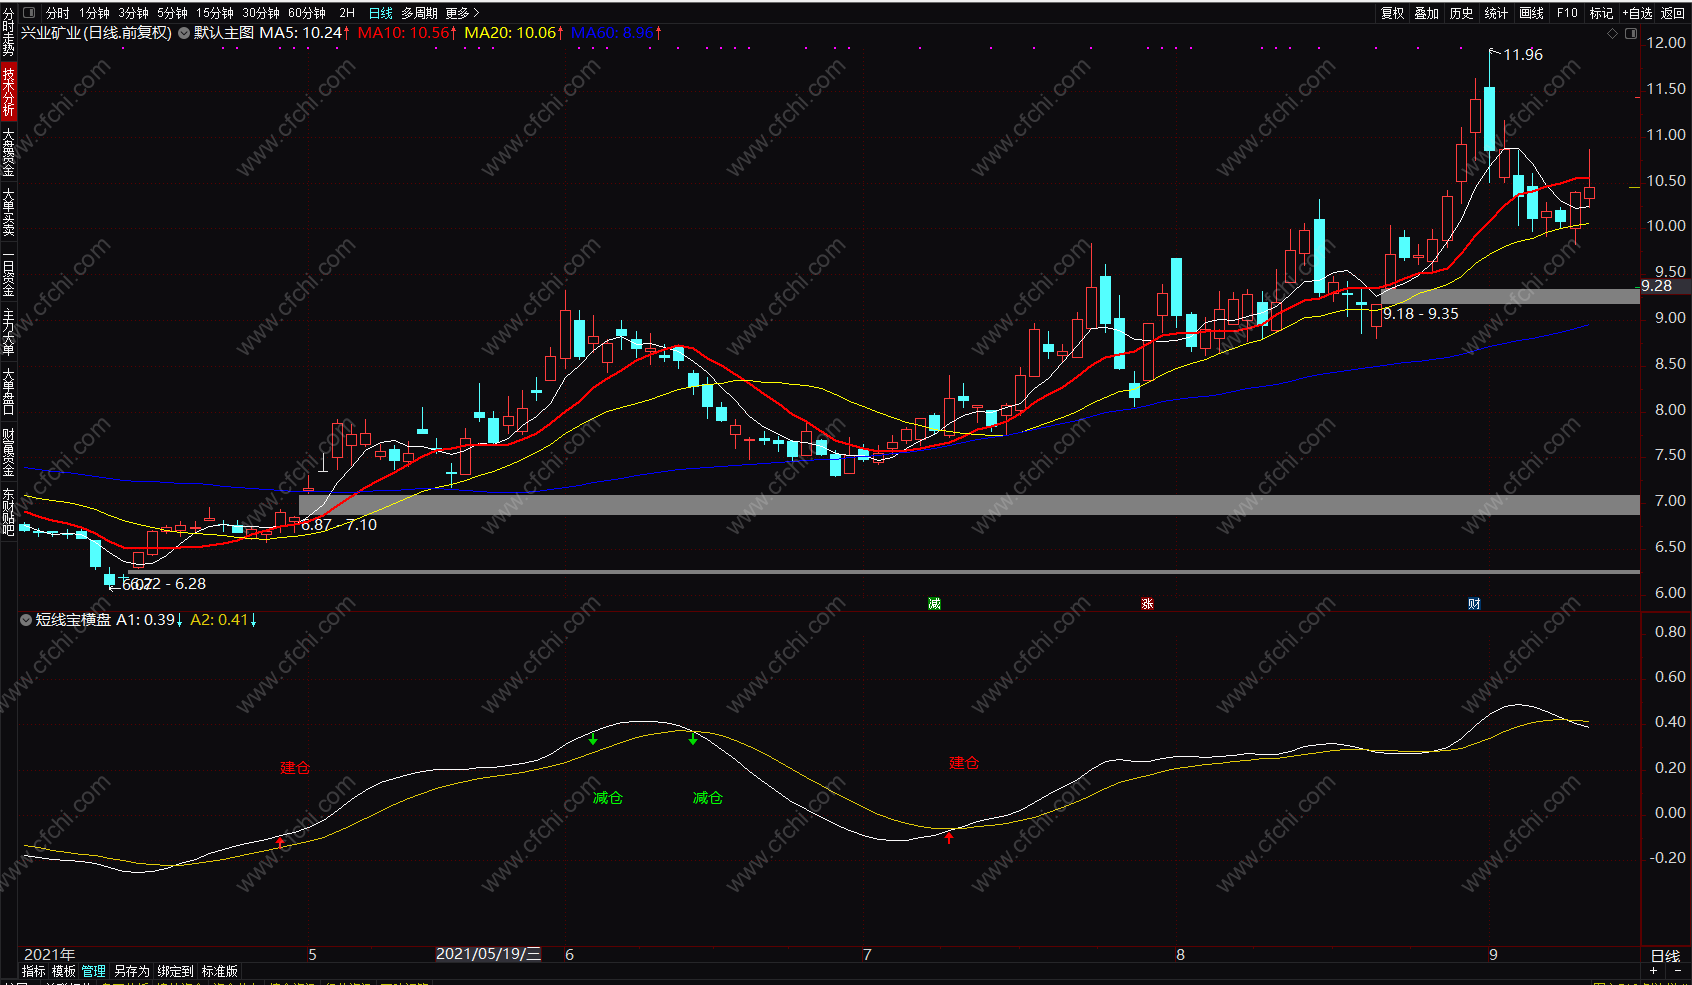Toggle the 复权 adjustment option
Image resolution: width=1692 pixels, height=985 pixels.
coord(1392,13)
